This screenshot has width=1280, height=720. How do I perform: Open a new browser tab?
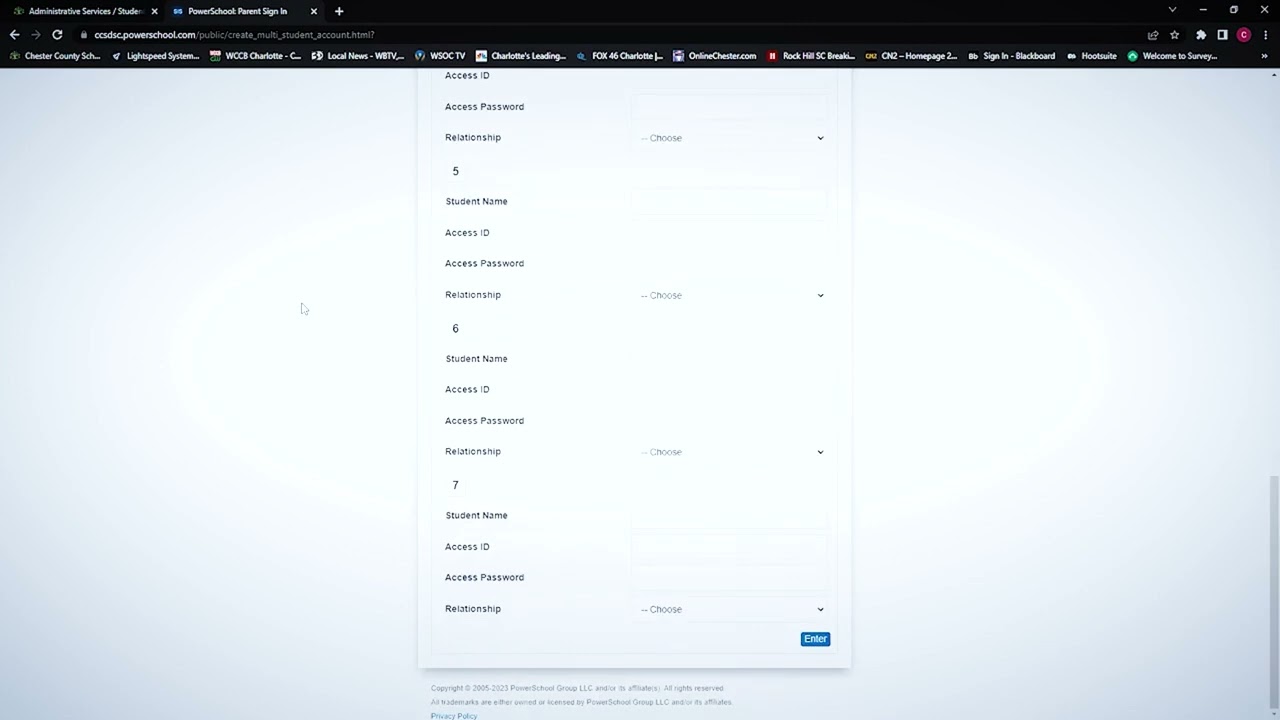pos(339,11)
